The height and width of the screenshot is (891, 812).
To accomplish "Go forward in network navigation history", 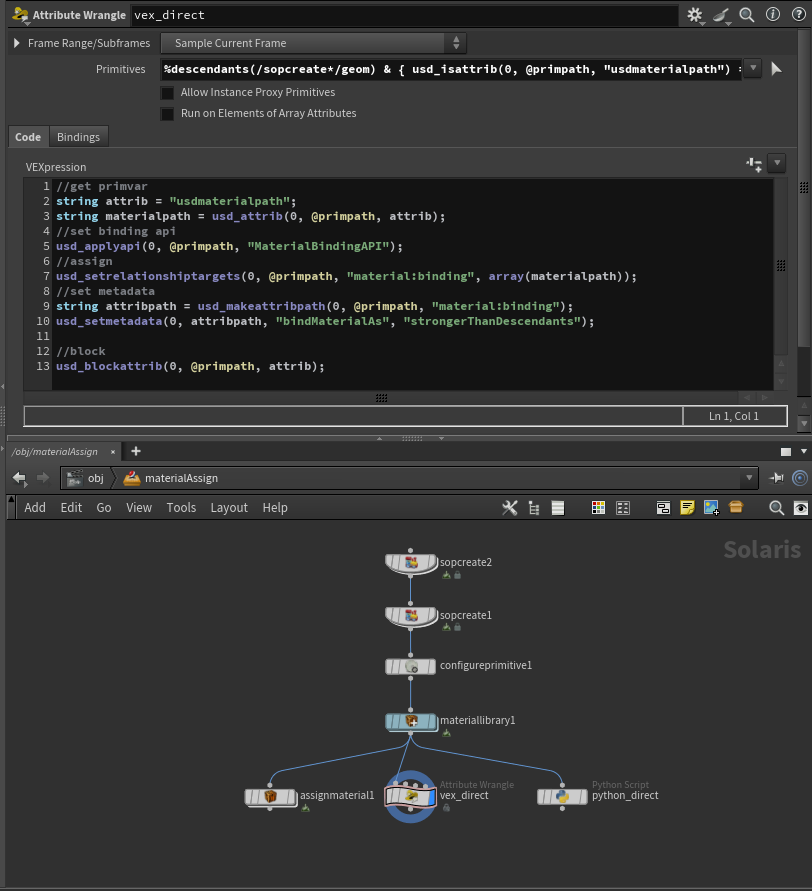I will tap(43, 478).
